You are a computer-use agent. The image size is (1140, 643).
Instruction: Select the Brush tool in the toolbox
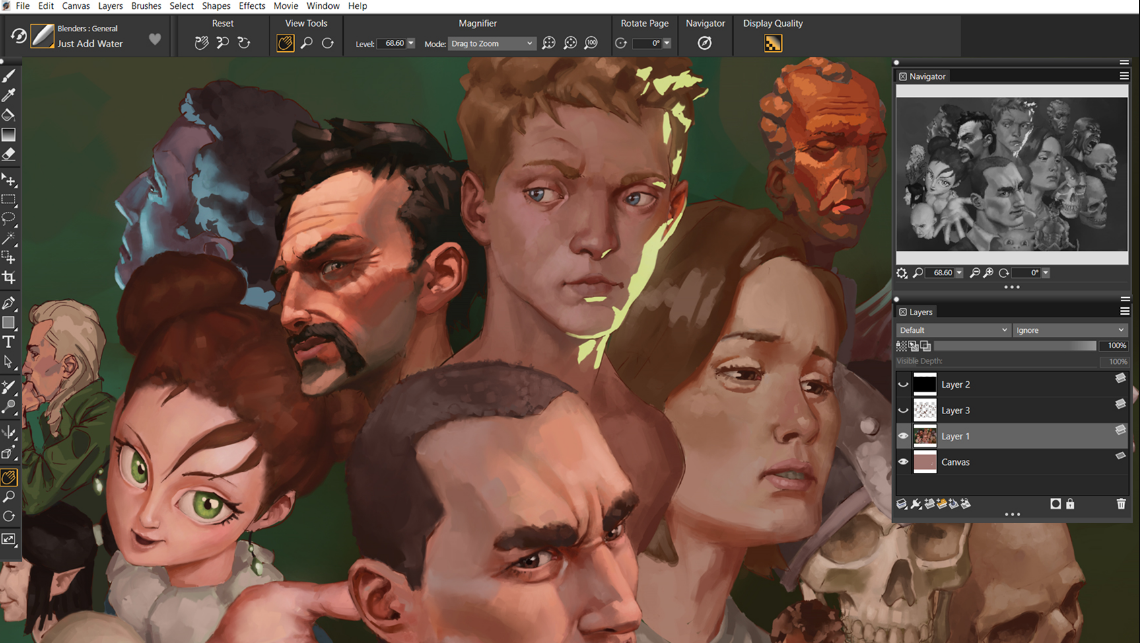9,76
